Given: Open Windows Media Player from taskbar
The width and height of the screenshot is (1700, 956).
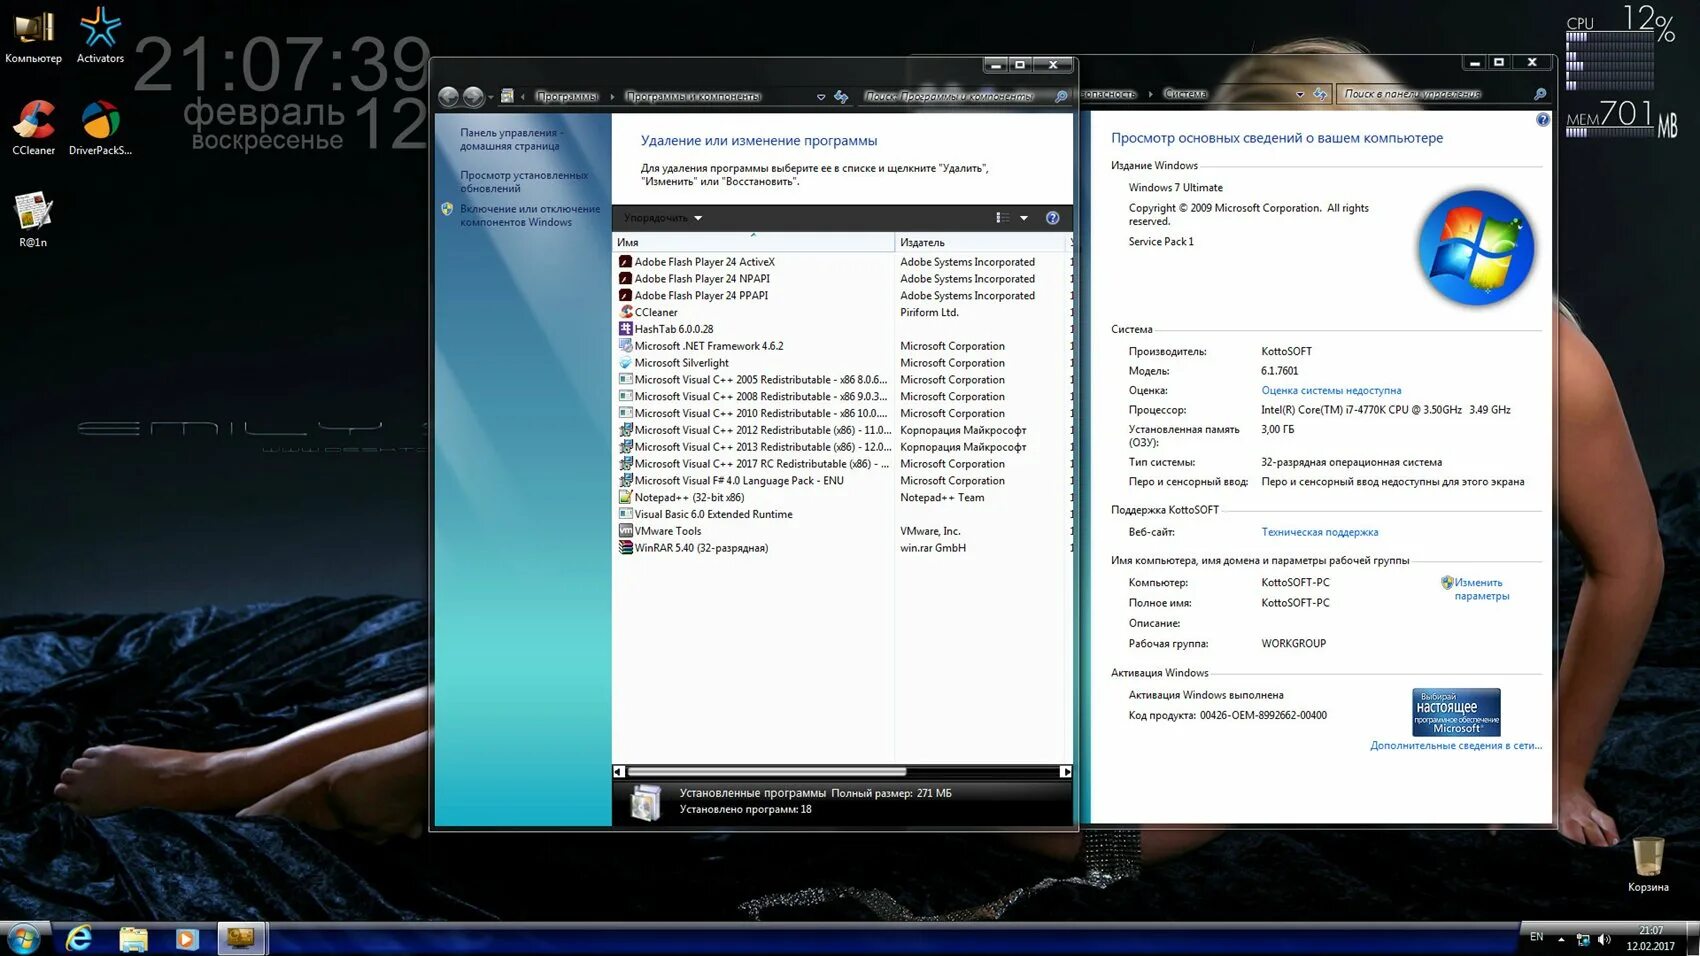Looking at the screenshot, I should [x=186, y=938].
